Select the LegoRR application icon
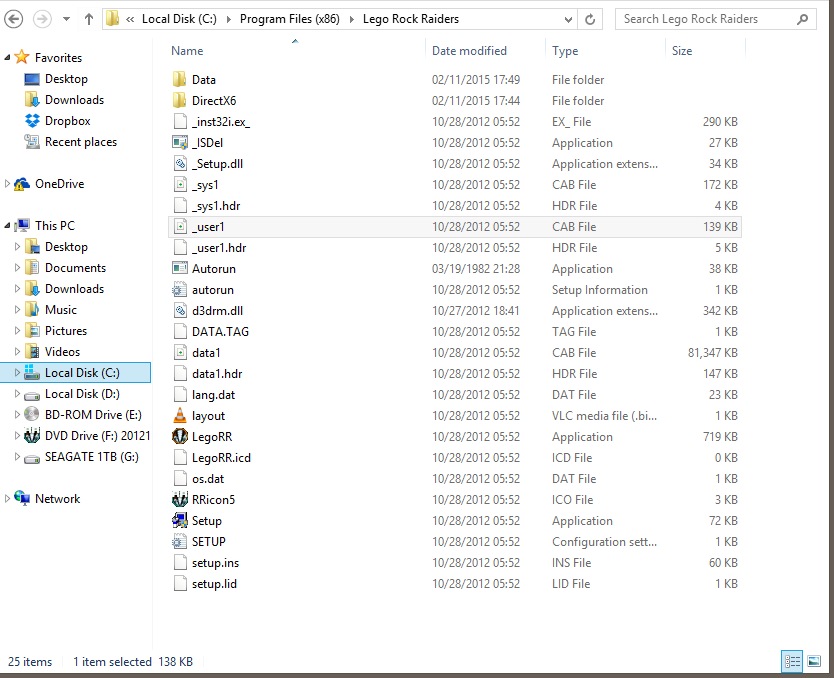The image size is (834, 678). tap(180, 437)
